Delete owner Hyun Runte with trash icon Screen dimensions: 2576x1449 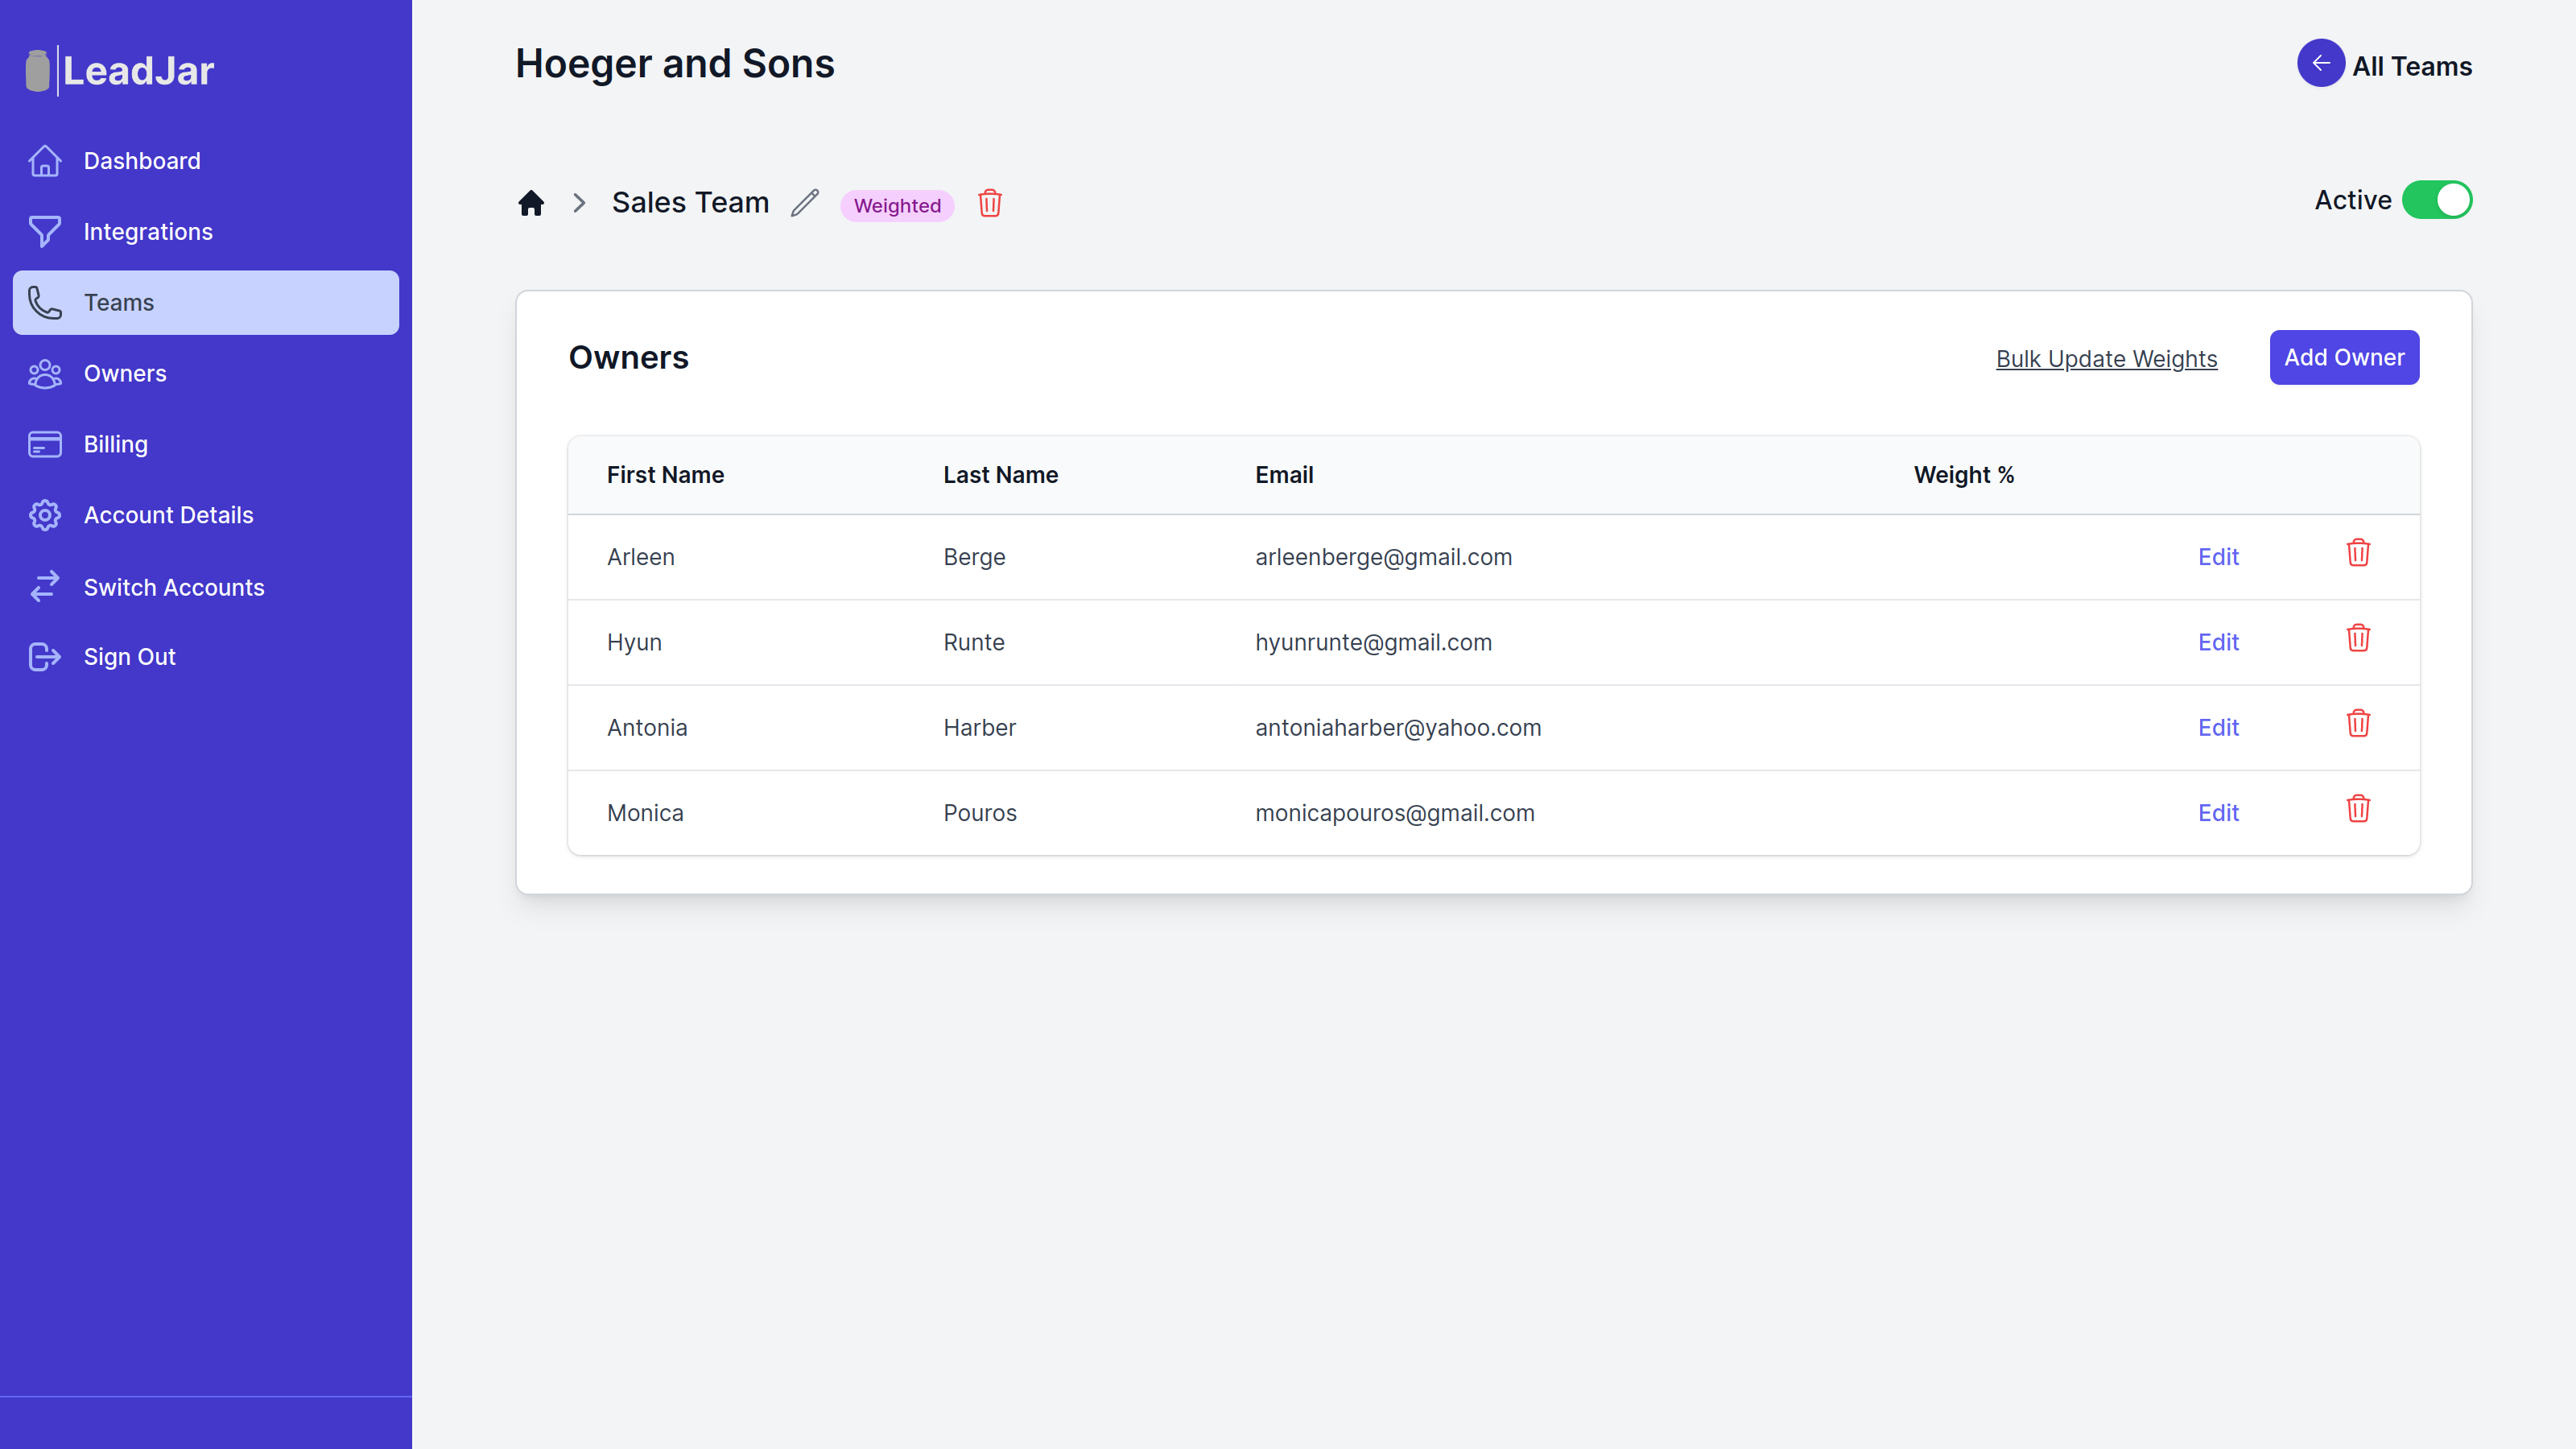(2357, 638)
